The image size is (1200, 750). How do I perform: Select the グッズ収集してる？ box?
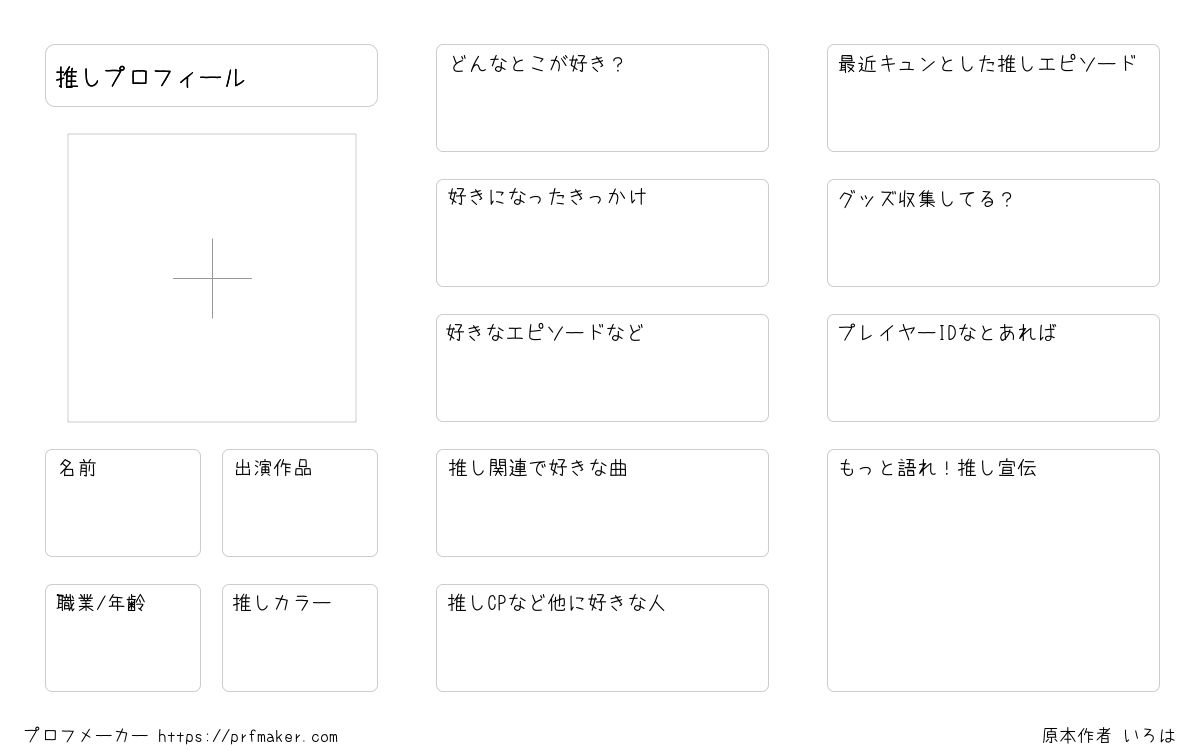(993, 233)
